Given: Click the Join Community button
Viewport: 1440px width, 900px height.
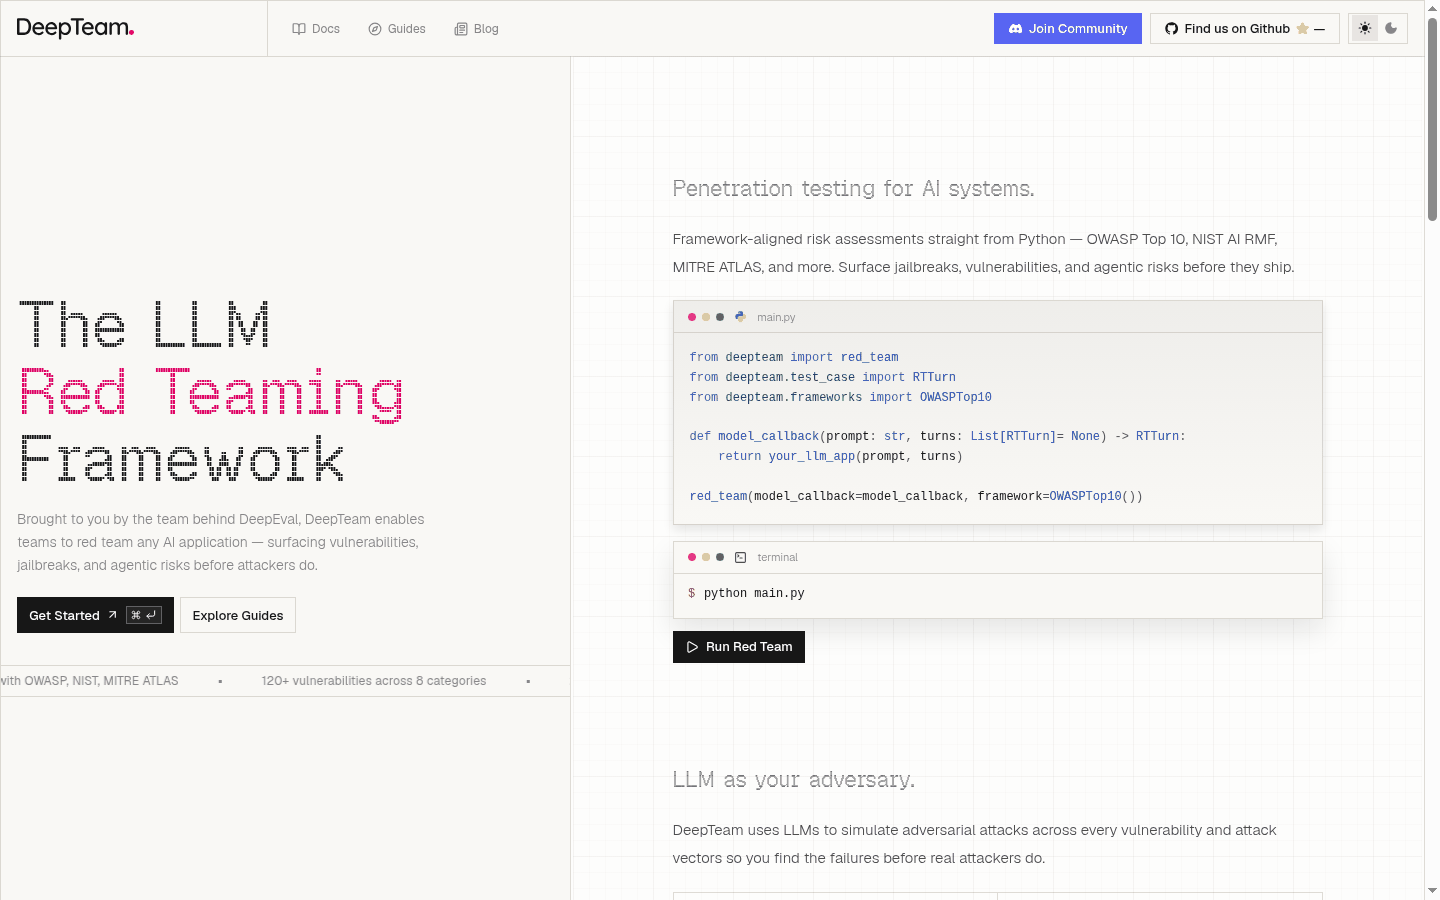Looking at the screenshot, I should pos(1068,28).
